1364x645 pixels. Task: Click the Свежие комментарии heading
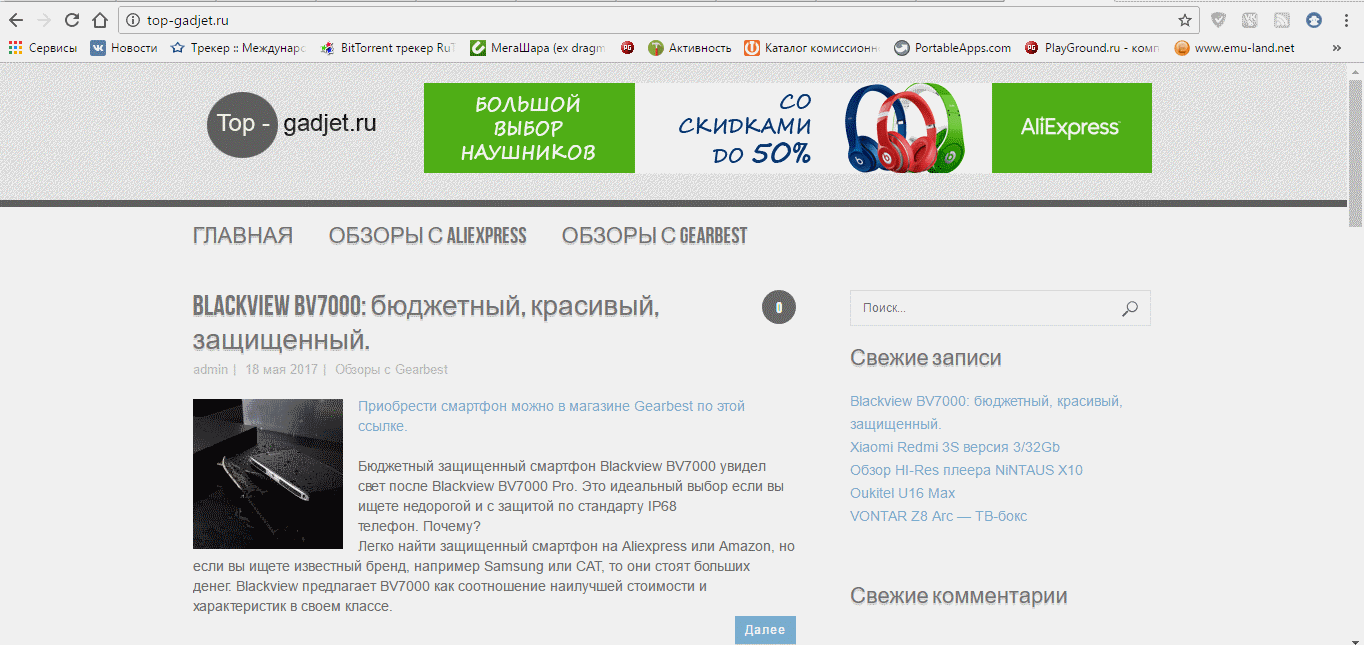(958, 596)
